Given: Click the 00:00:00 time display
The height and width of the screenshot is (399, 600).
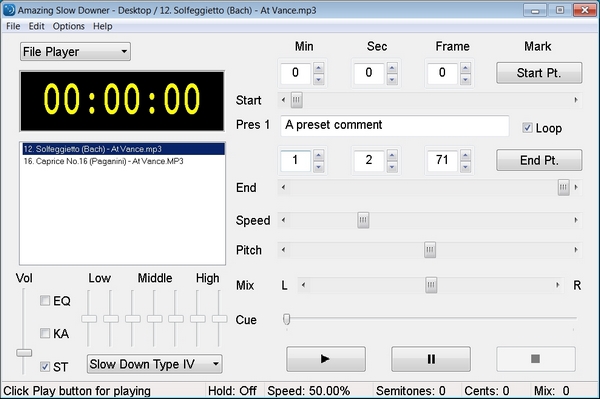Looking at the screenshot, I should coord(122,101).
